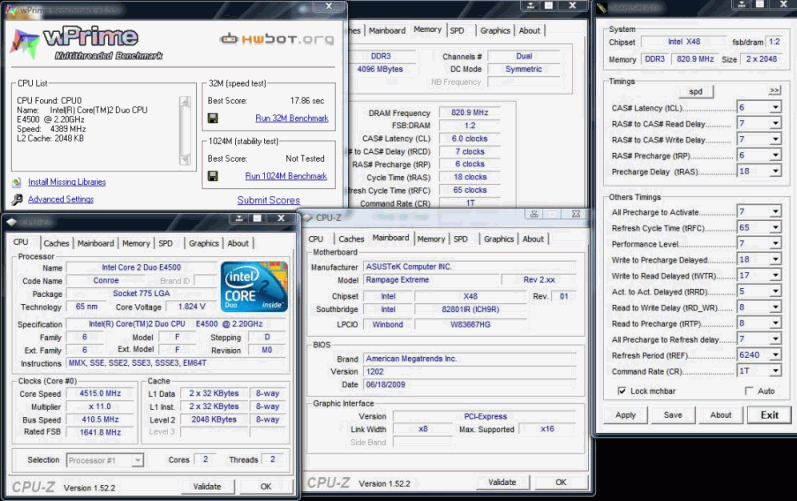Open Refresh Period (tREF) dropdown
The image size is (797, 501).
point(775,355)
